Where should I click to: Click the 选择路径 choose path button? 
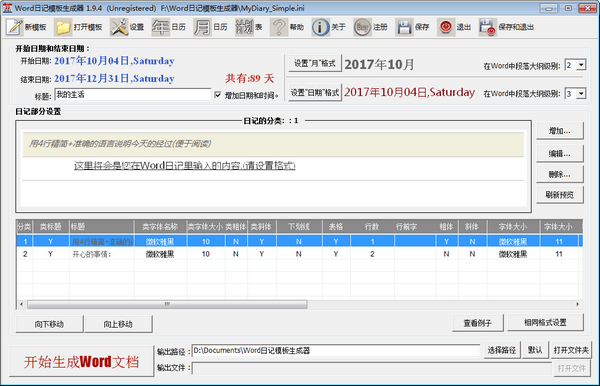tap(502, 350)
